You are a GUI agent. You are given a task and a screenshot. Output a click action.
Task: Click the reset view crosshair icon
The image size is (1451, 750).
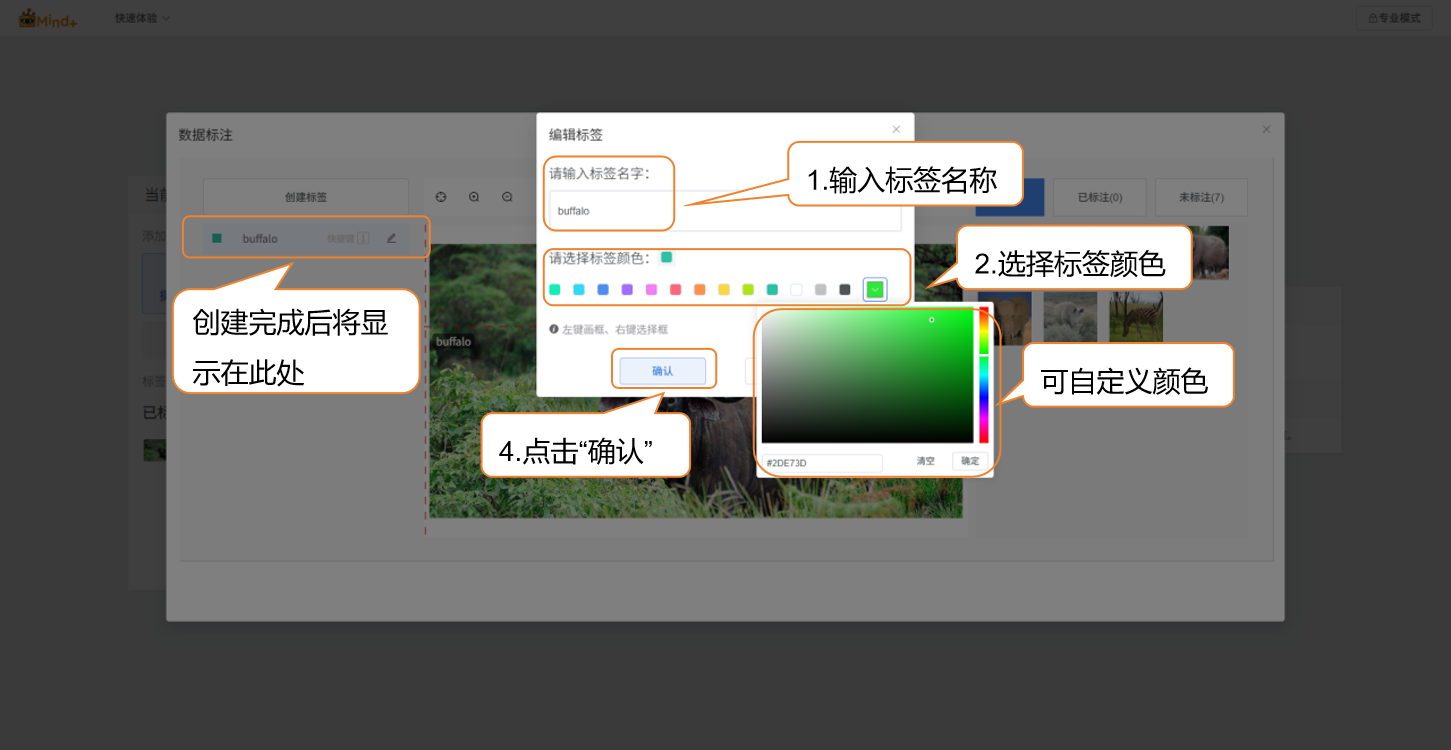coord(441,197)
